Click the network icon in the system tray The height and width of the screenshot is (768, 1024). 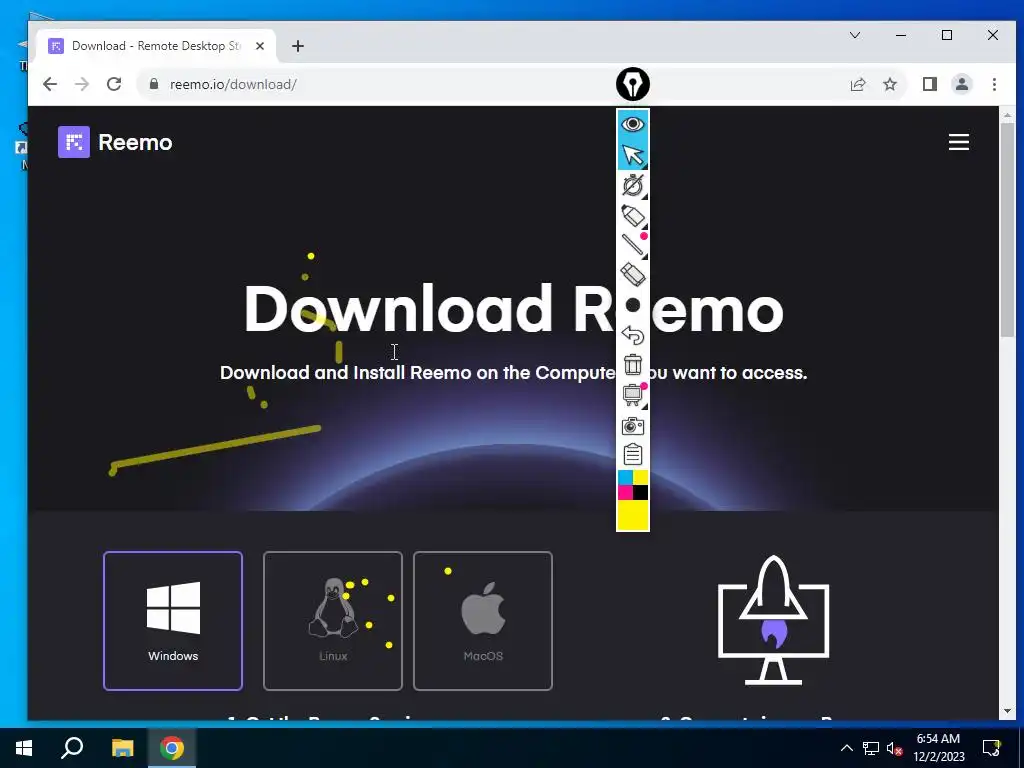point(871,748)
